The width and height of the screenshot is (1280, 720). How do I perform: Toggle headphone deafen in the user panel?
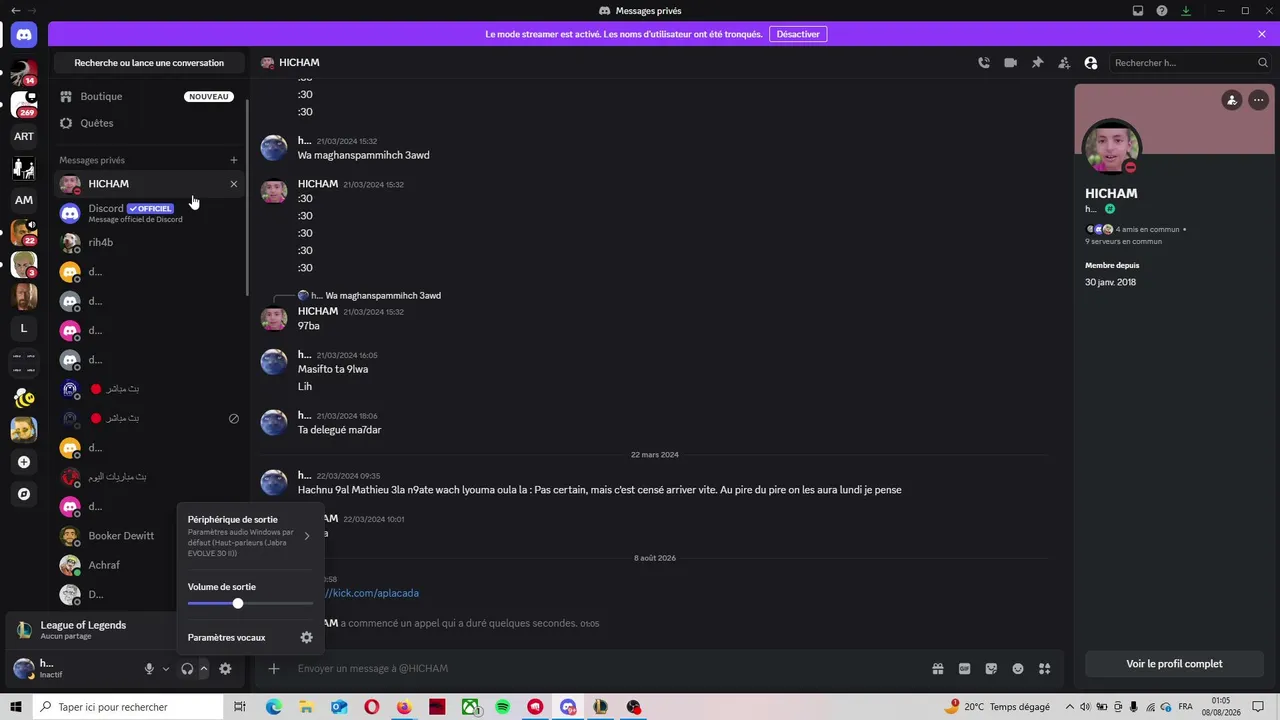[x=187, y=669]
